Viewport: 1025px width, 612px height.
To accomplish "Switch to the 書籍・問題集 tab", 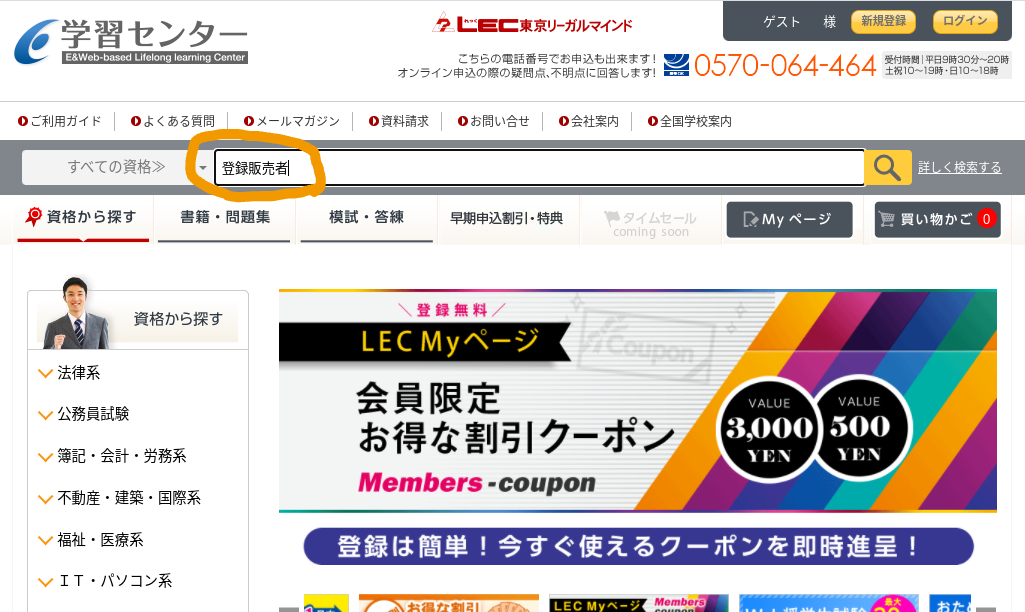I will coord(225,218).
